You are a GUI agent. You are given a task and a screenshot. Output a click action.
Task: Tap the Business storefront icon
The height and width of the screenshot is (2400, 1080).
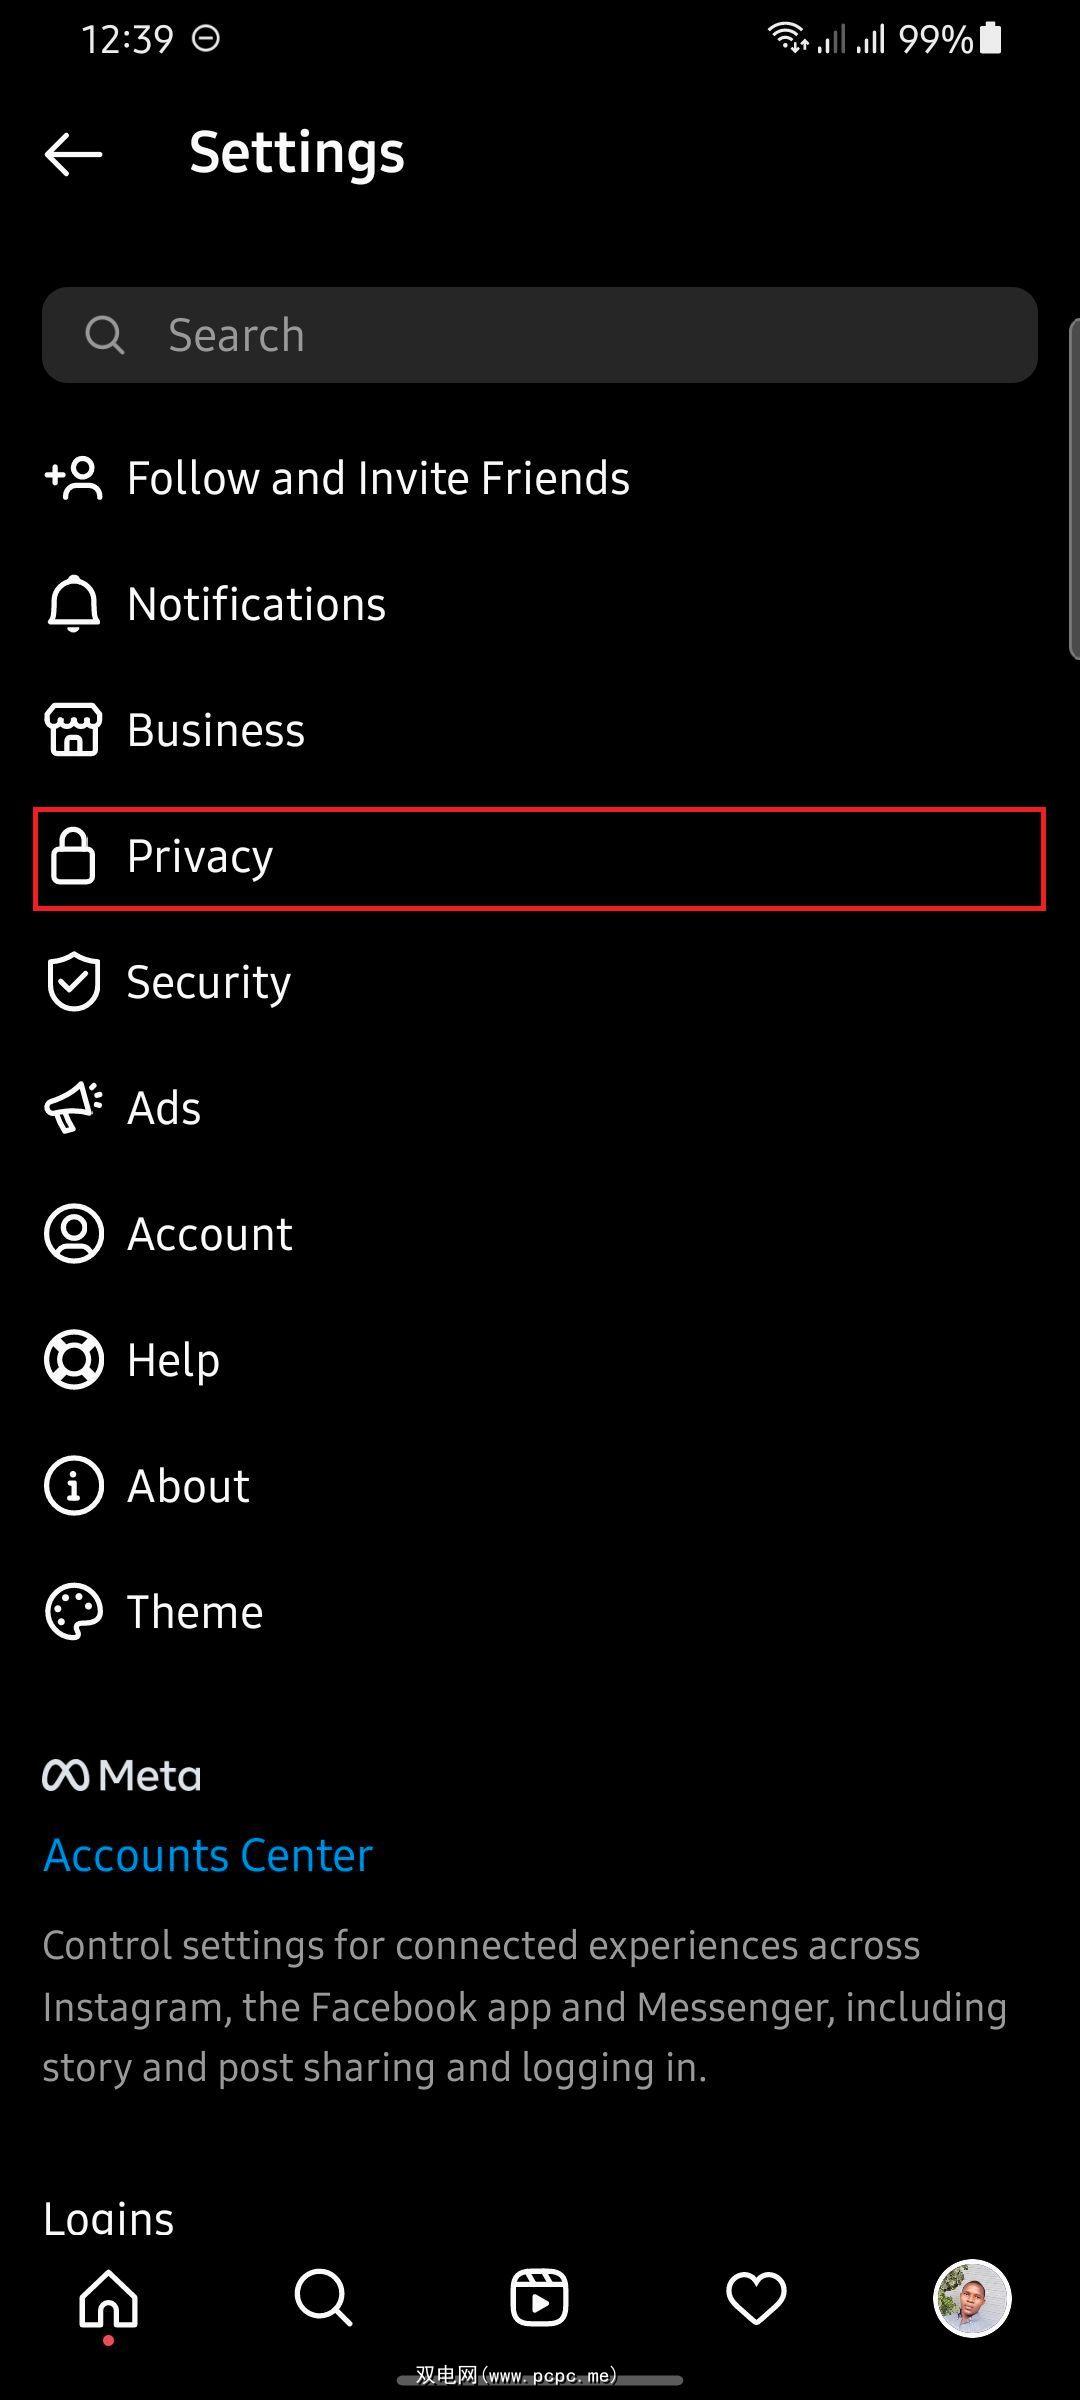(x=74, y=730)
